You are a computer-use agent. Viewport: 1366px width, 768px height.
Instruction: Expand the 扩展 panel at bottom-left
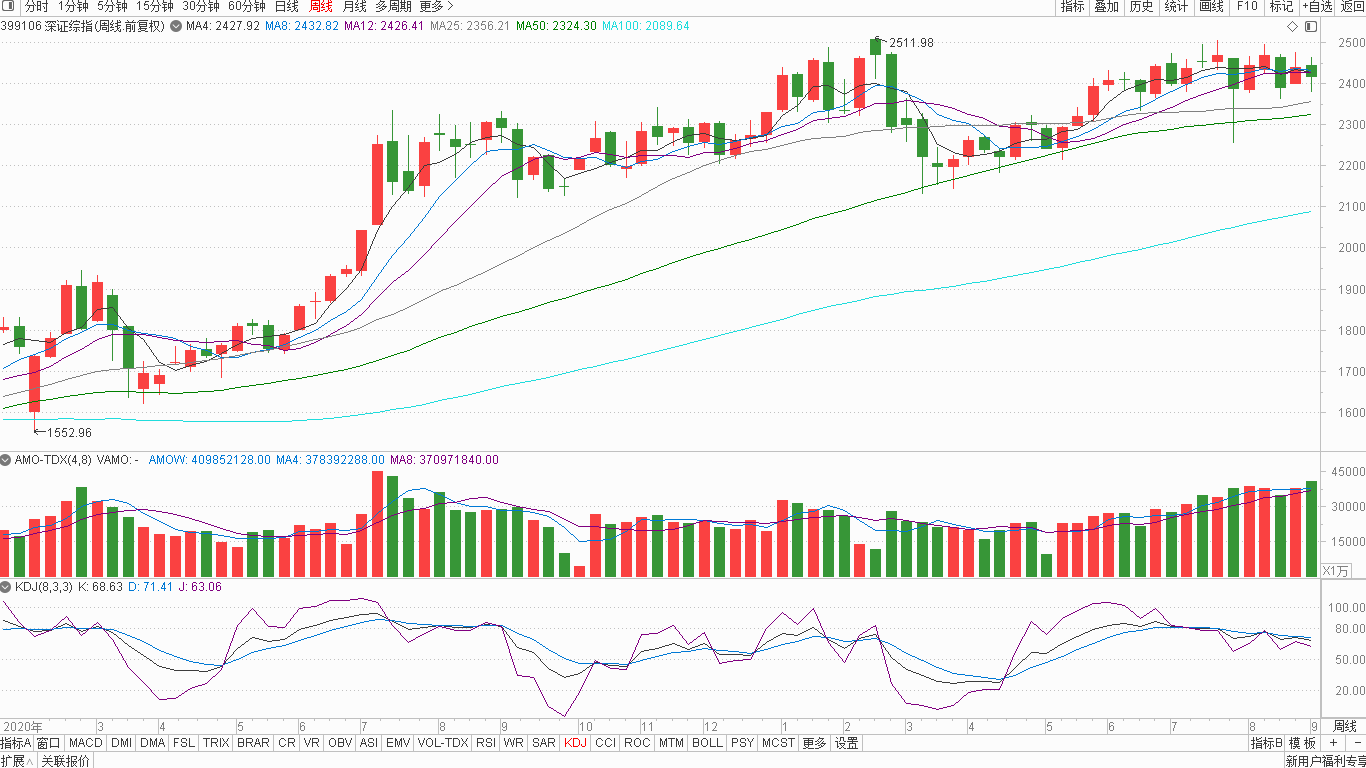pos(17,761)
